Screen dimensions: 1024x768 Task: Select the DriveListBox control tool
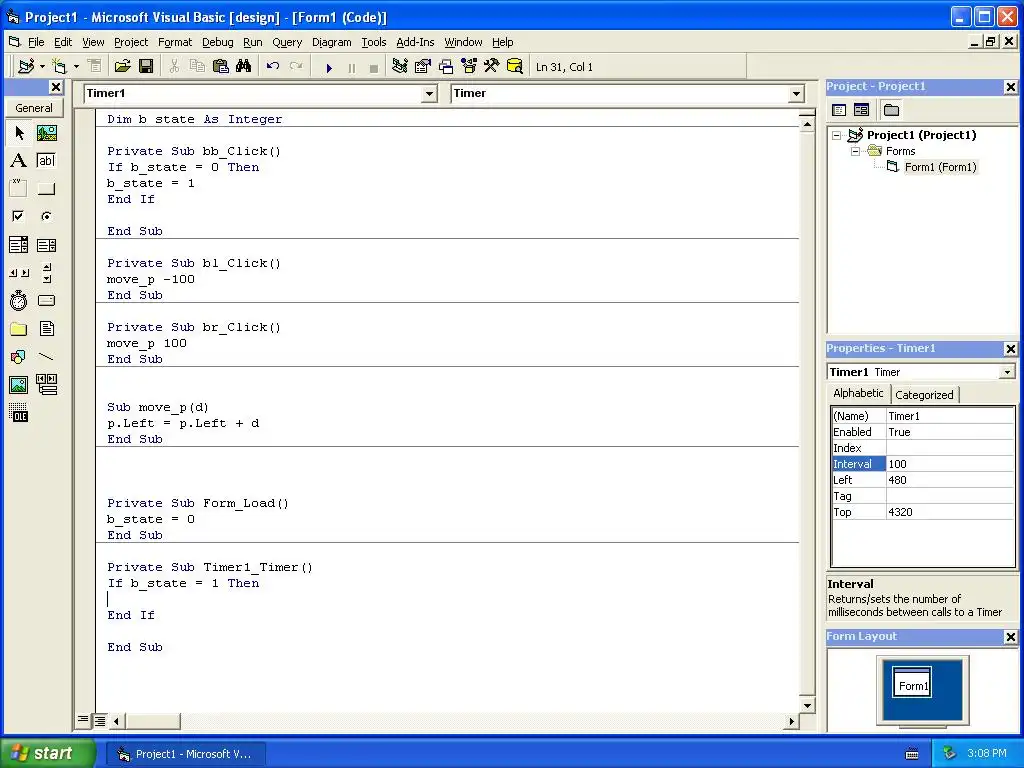[46, 300]
